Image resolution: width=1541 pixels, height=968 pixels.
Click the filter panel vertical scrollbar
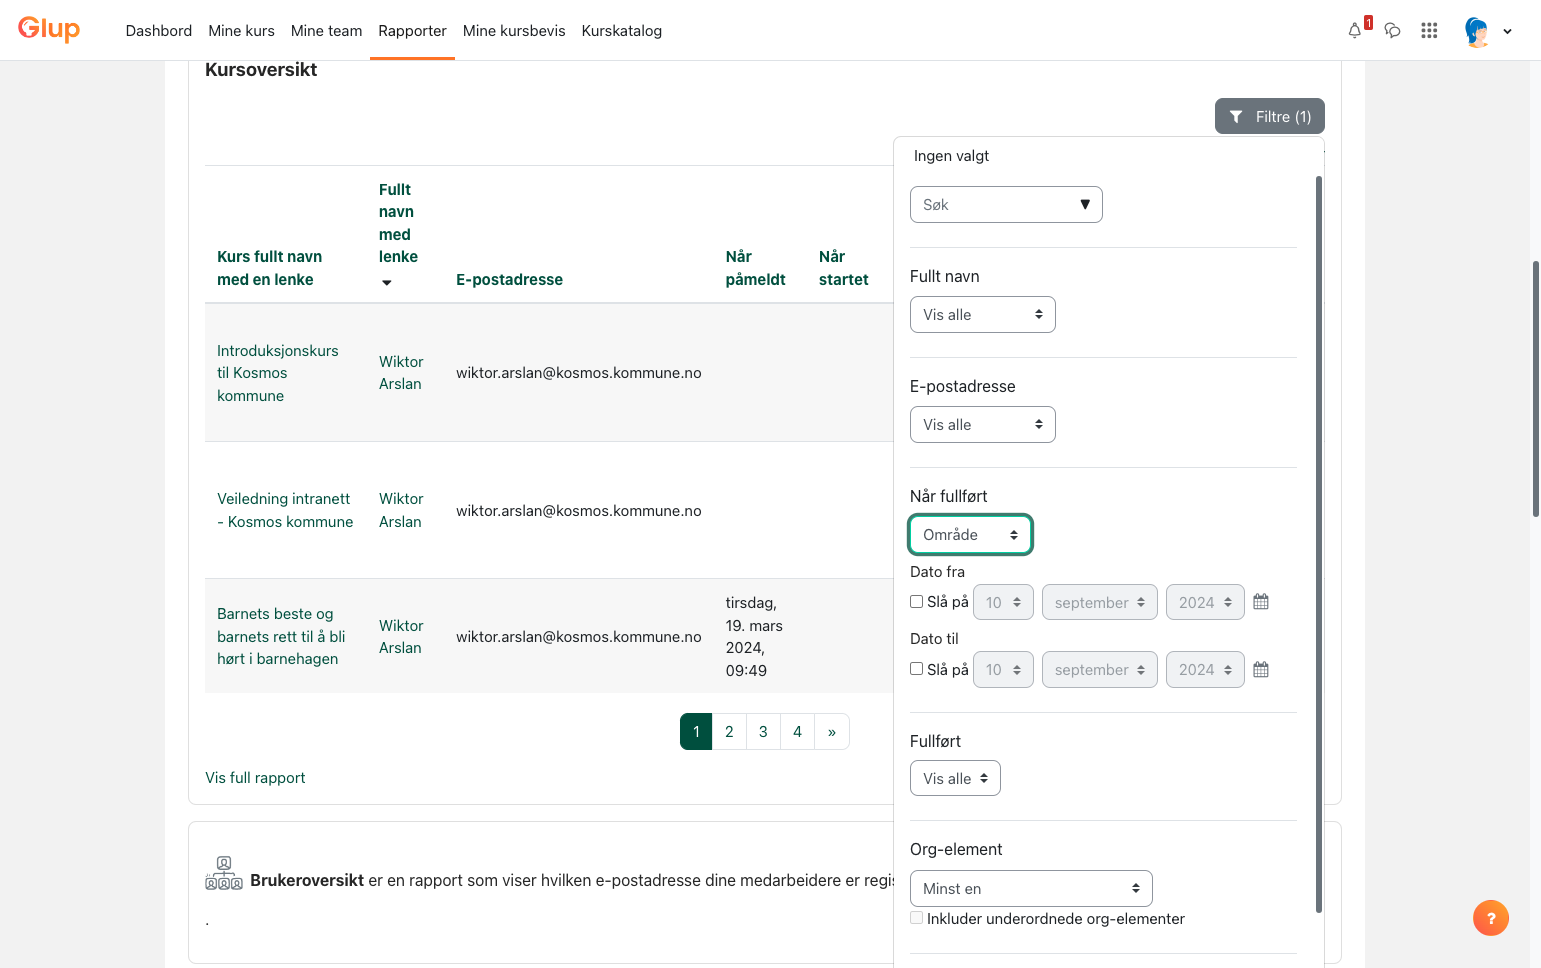pos(1319,545)
